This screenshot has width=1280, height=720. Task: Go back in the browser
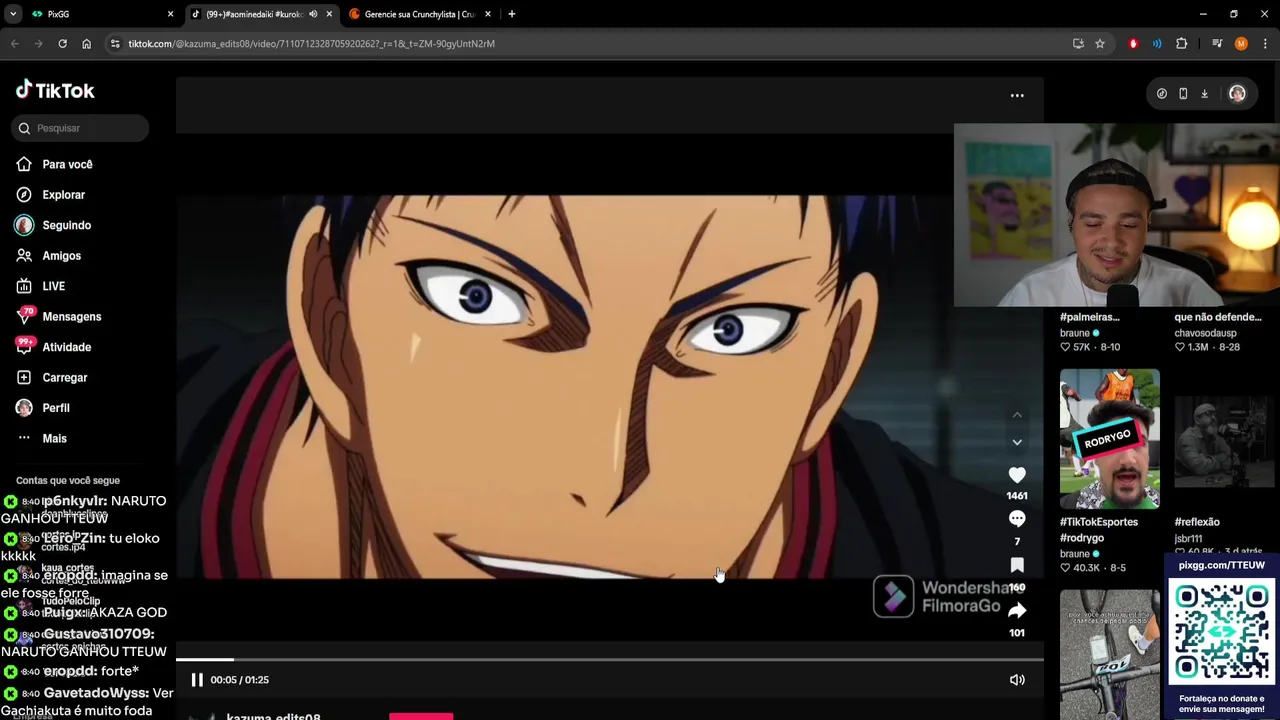coord(14,44)
